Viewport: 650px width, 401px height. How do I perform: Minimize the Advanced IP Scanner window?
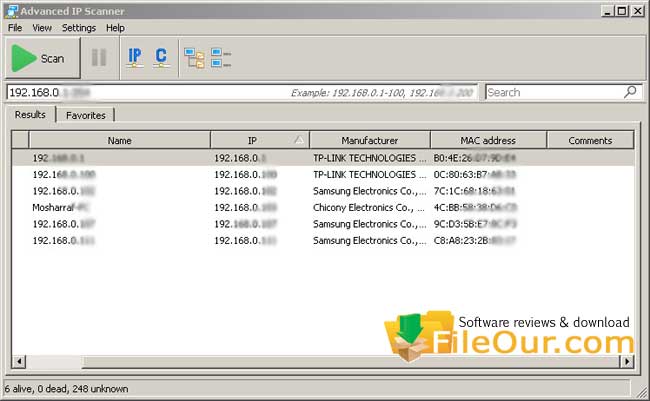pyautogui.click(x=607, y=11)
